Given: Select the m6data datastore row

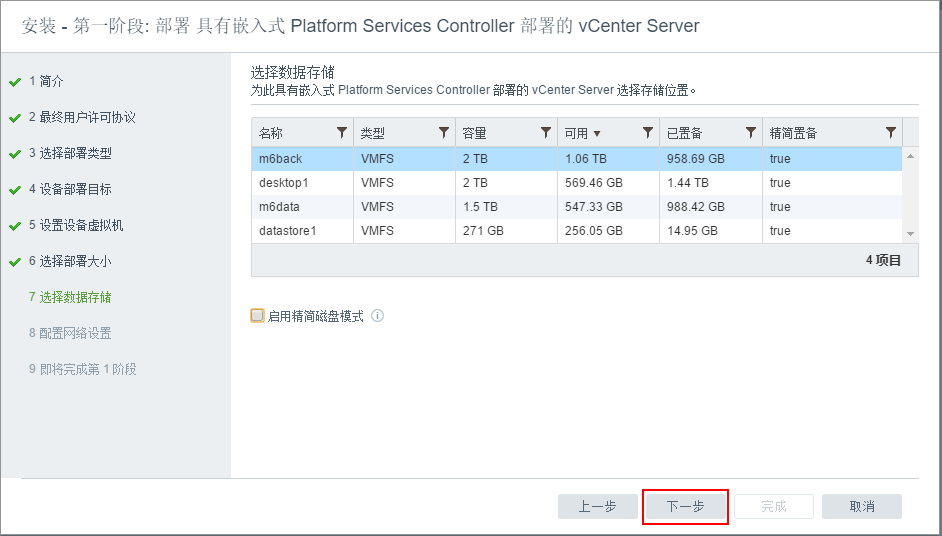Looking at the screenshot, I should pos(577,207).
